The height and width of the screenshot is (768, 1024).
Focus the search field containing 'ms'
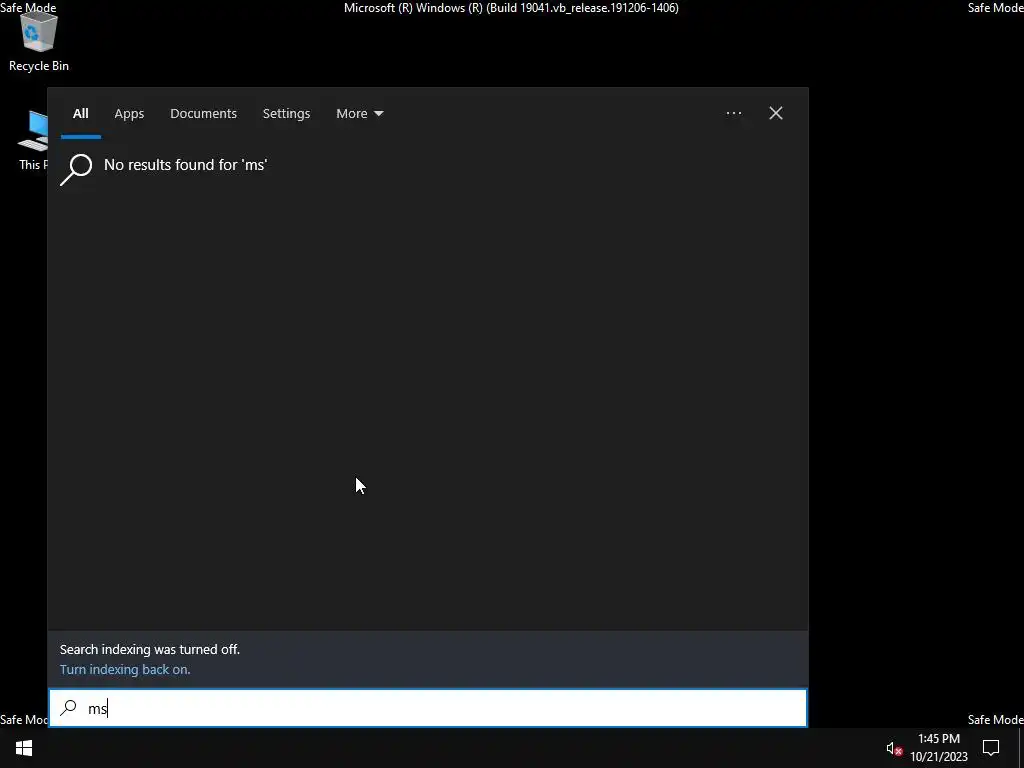(428, 708)
